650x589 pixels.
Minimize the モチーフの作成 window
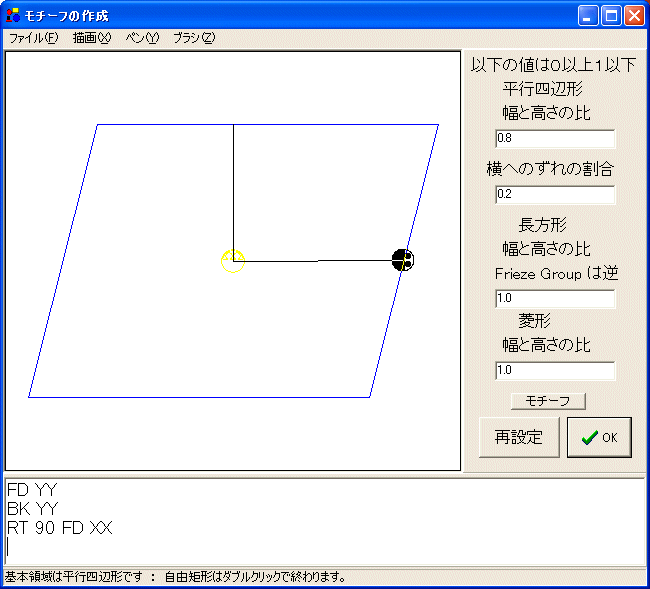(588, 15)
